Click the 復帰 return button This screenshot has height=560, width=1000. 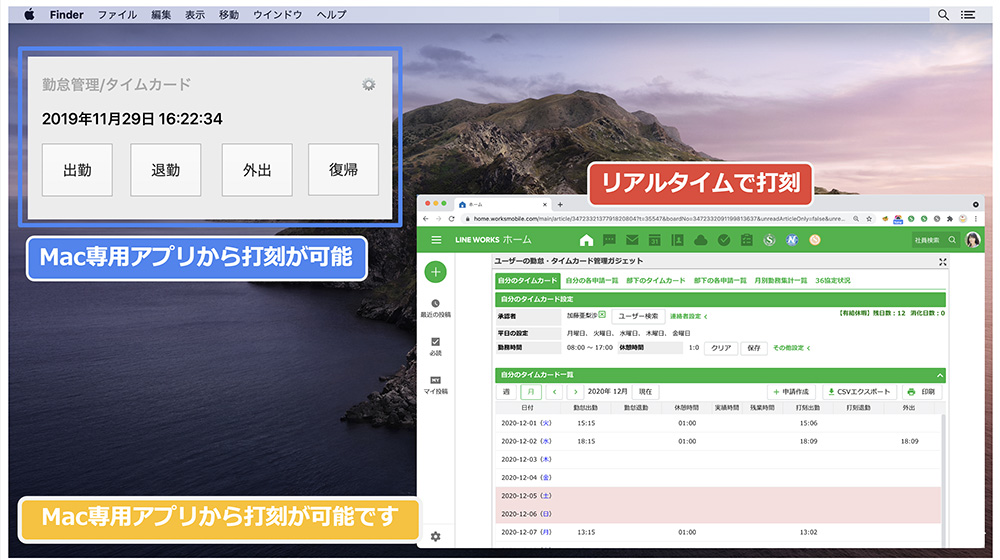pyautogui.click(x=343, y=170)
